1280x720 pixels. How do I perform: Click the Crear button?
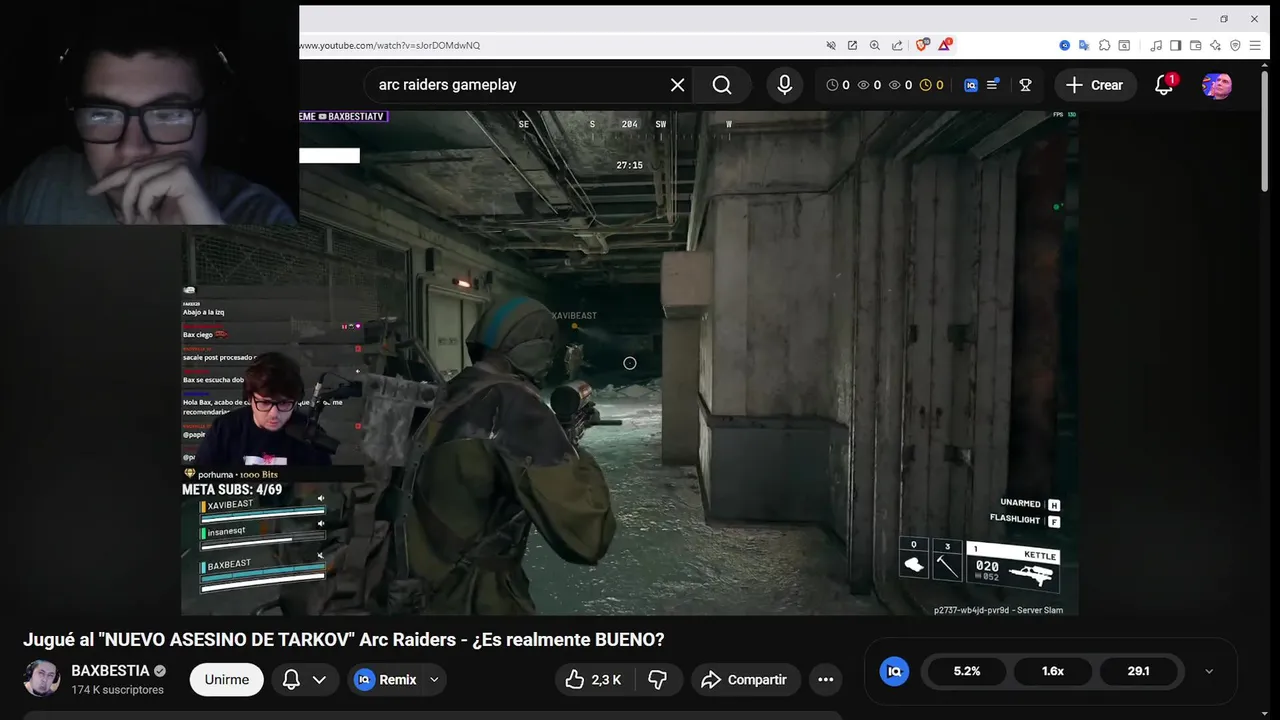pos(1095,85)
